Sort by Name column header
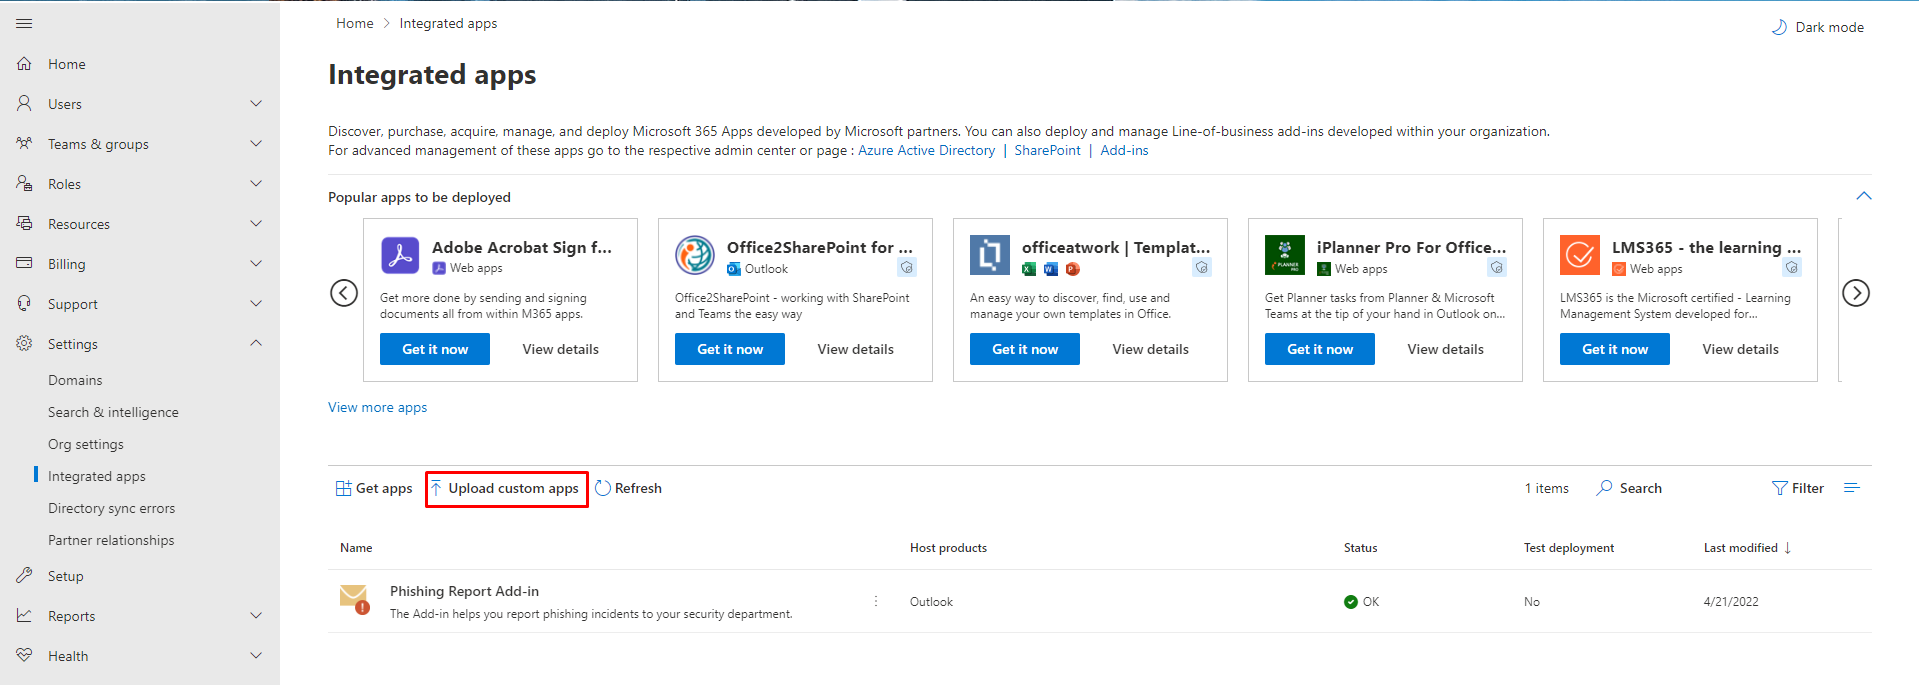 356,548
